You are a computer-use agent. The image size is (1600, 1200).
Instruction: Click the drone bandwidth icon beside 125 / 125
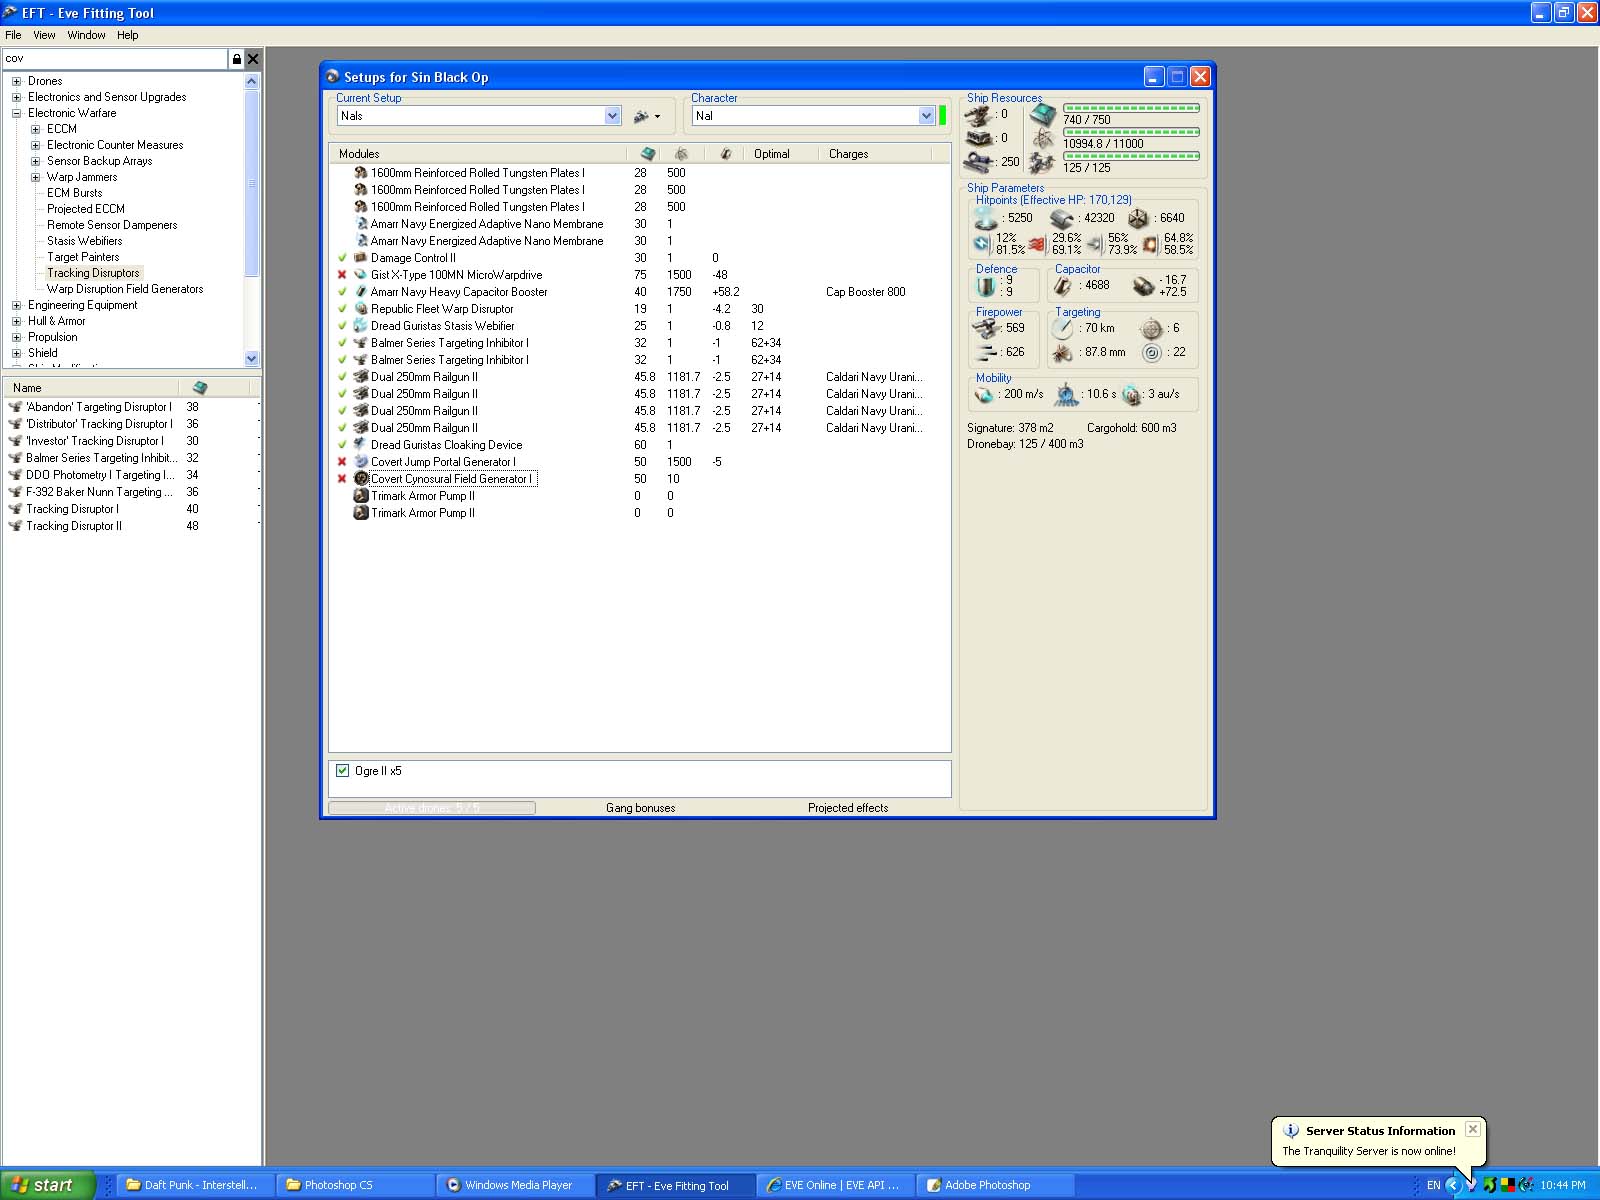click(x=1043, y=162)
